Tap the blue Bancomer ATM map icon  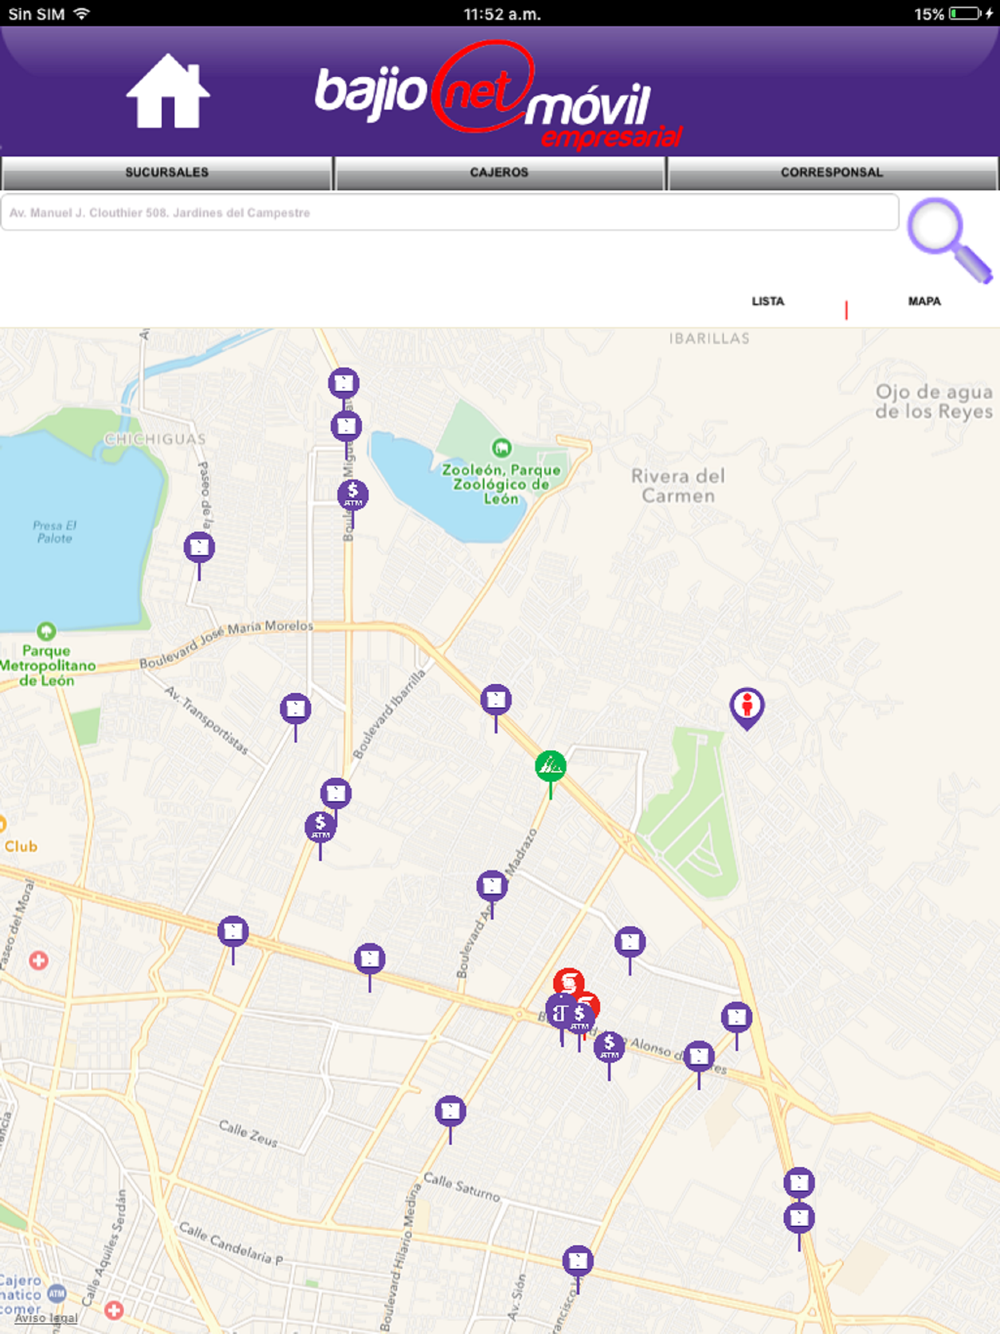click(x=57, y=1293)
